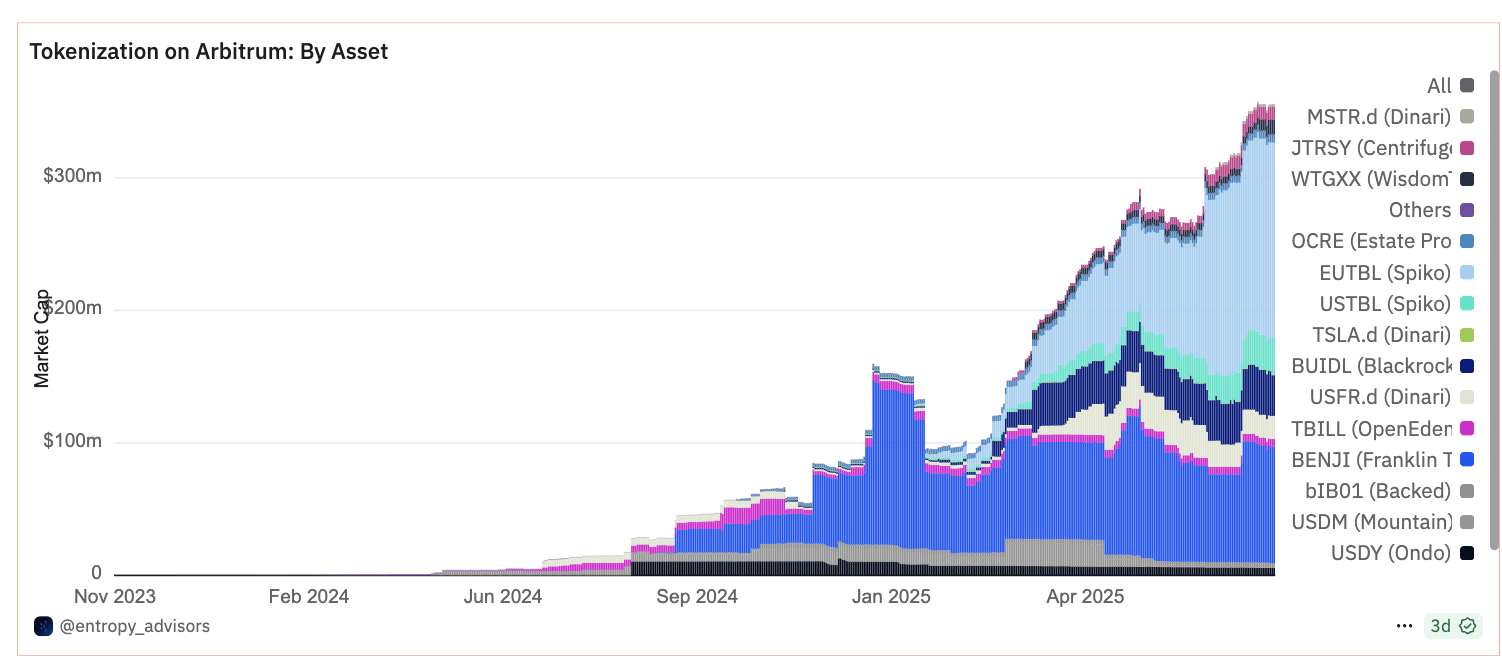
Task: Click the green verified checkmark icon
Action: [1467, 626]
